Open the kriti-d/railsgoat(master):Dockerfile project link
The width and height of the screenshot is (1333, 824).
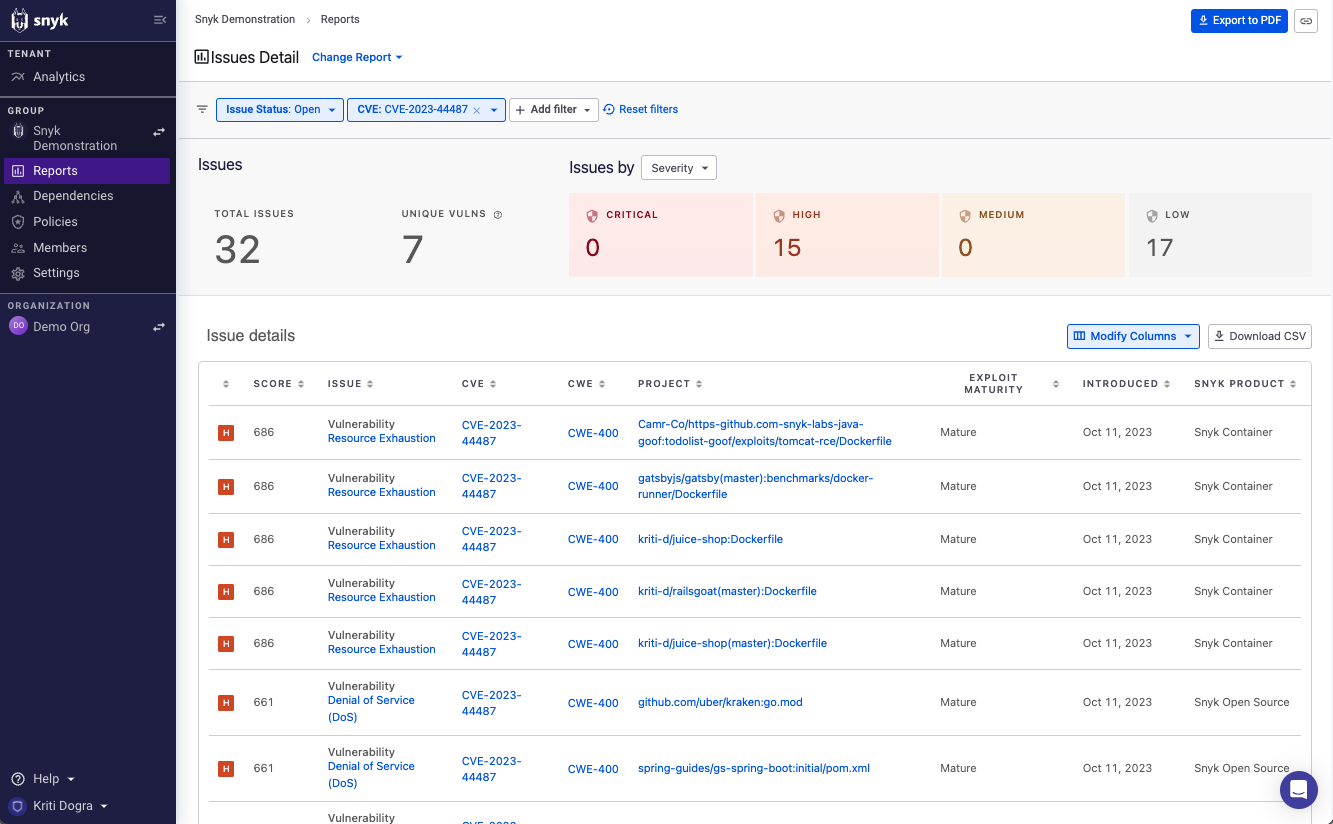pos(727,592)
